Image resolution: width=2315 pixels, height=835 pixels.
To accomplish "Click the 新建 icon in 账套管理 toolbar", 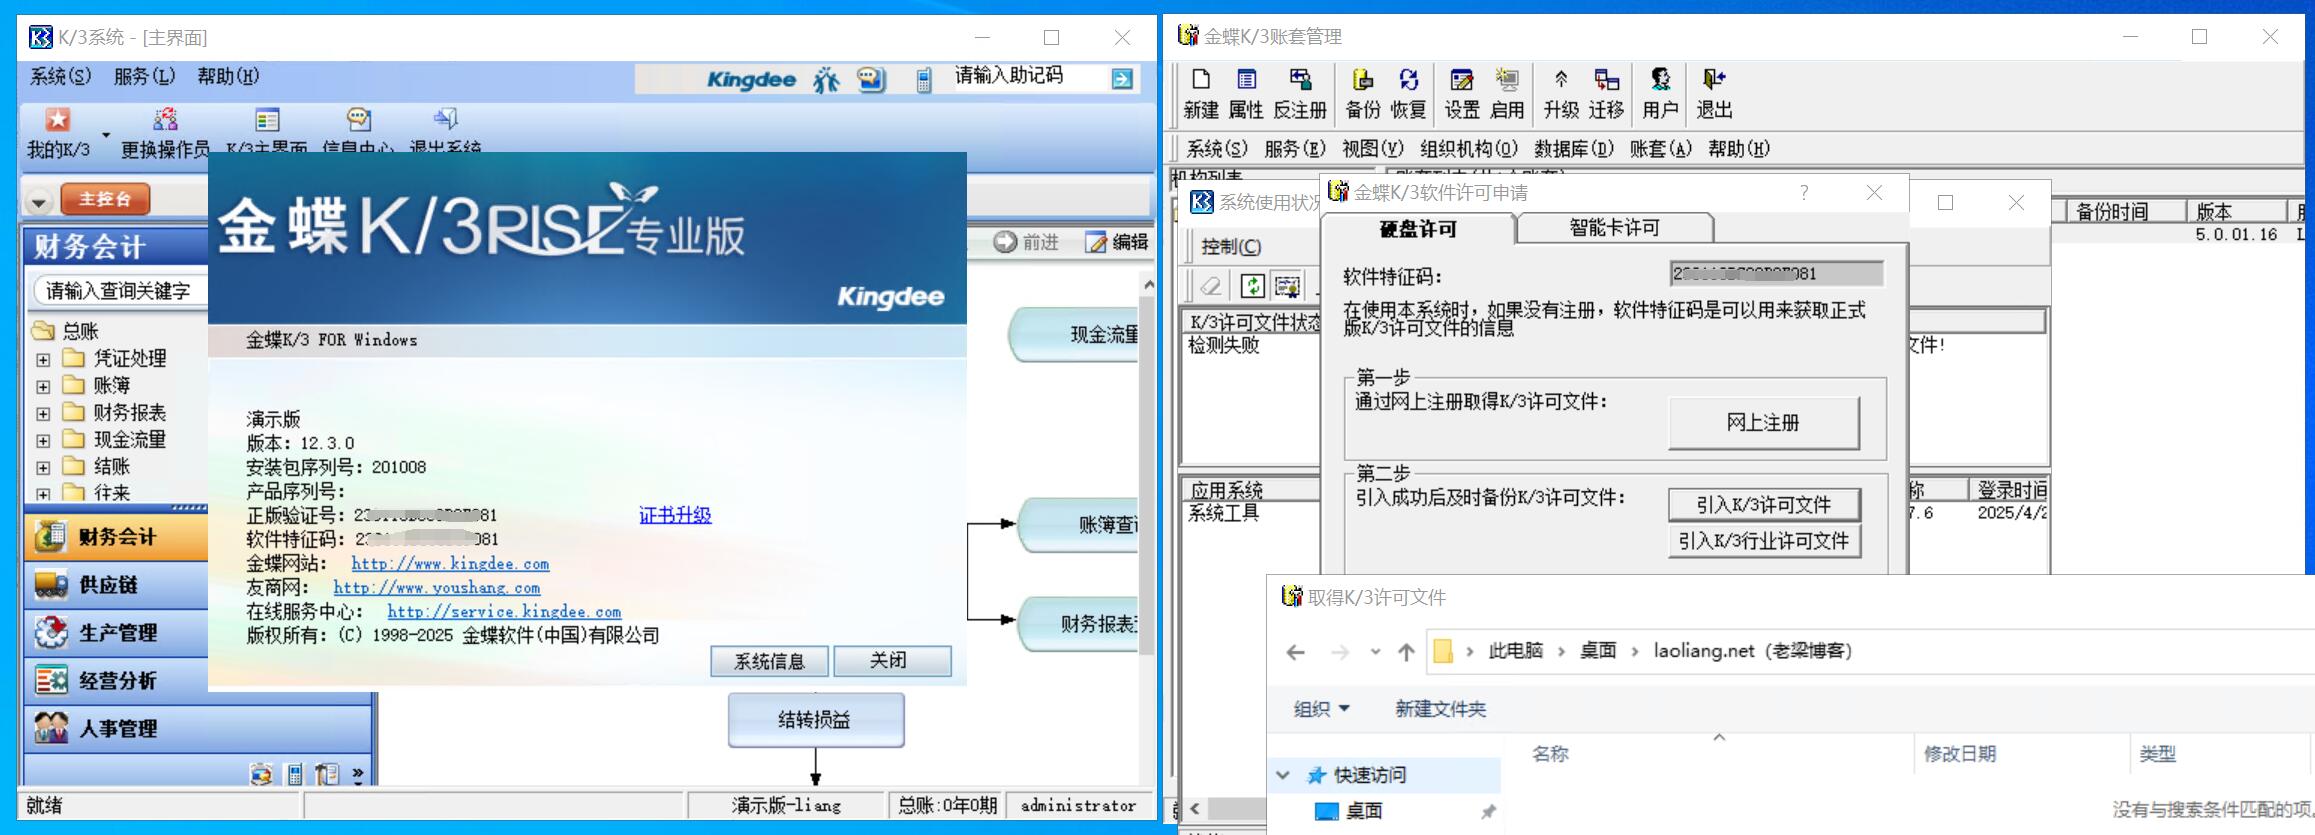I will [x=1201, y=79].
